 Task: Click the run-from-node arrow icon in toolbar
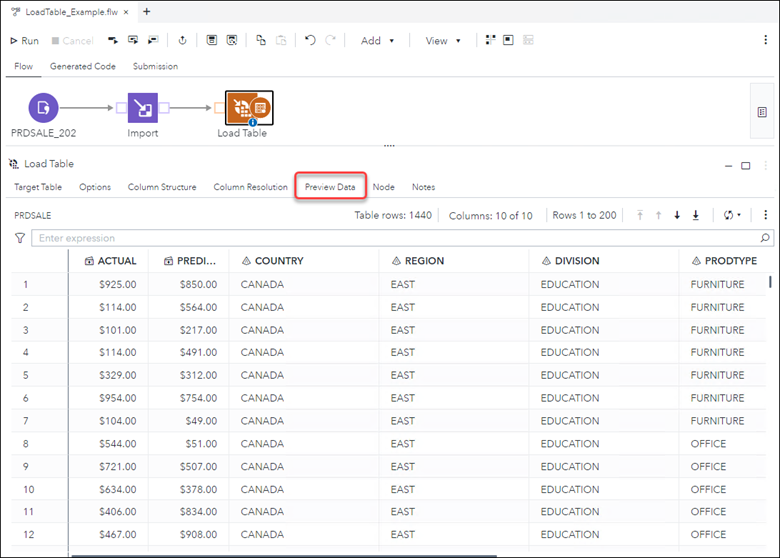click(113, 40)
